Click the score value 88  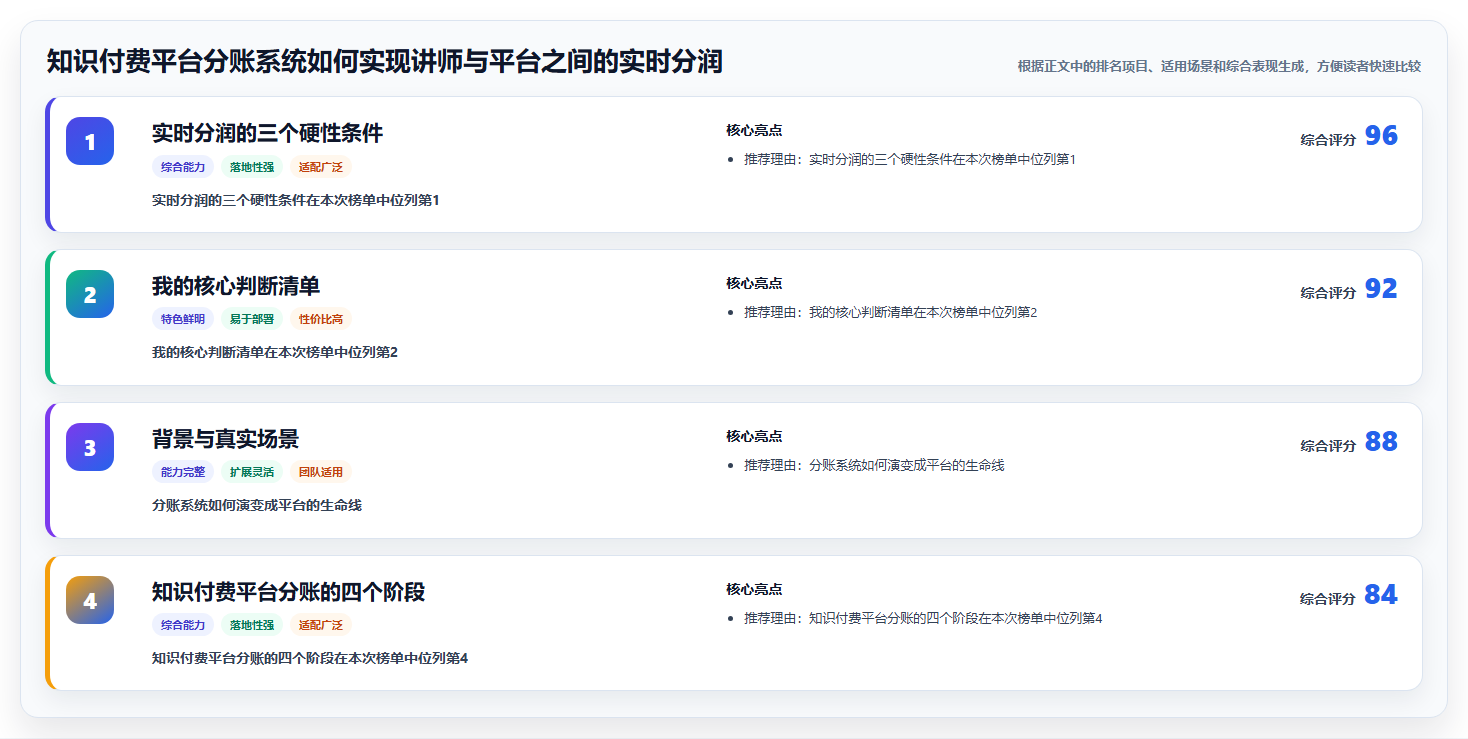point(1381,442)
